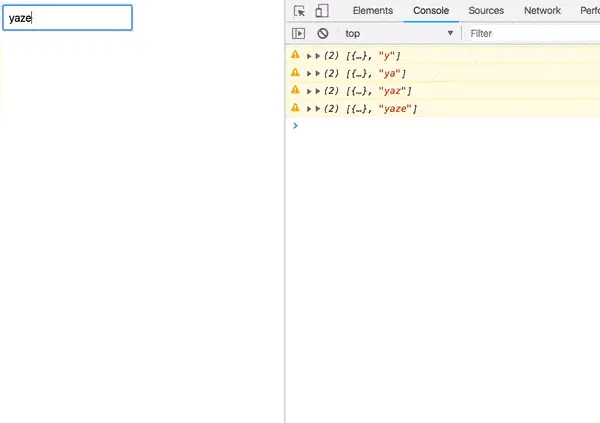Expand the "yaze" log entry array
600x423 pixels.
tap(319, 108)
